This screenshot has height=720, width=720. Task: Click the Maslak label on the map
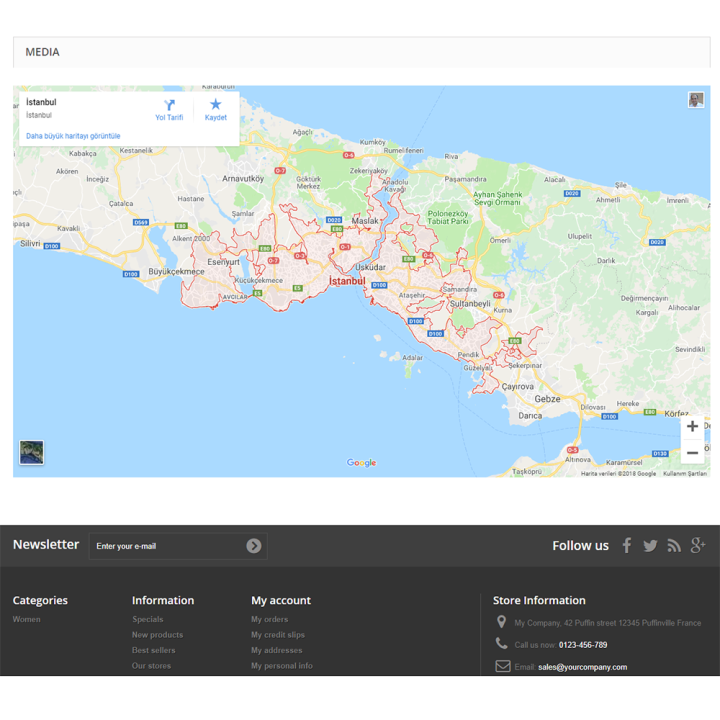click(365, 221)
